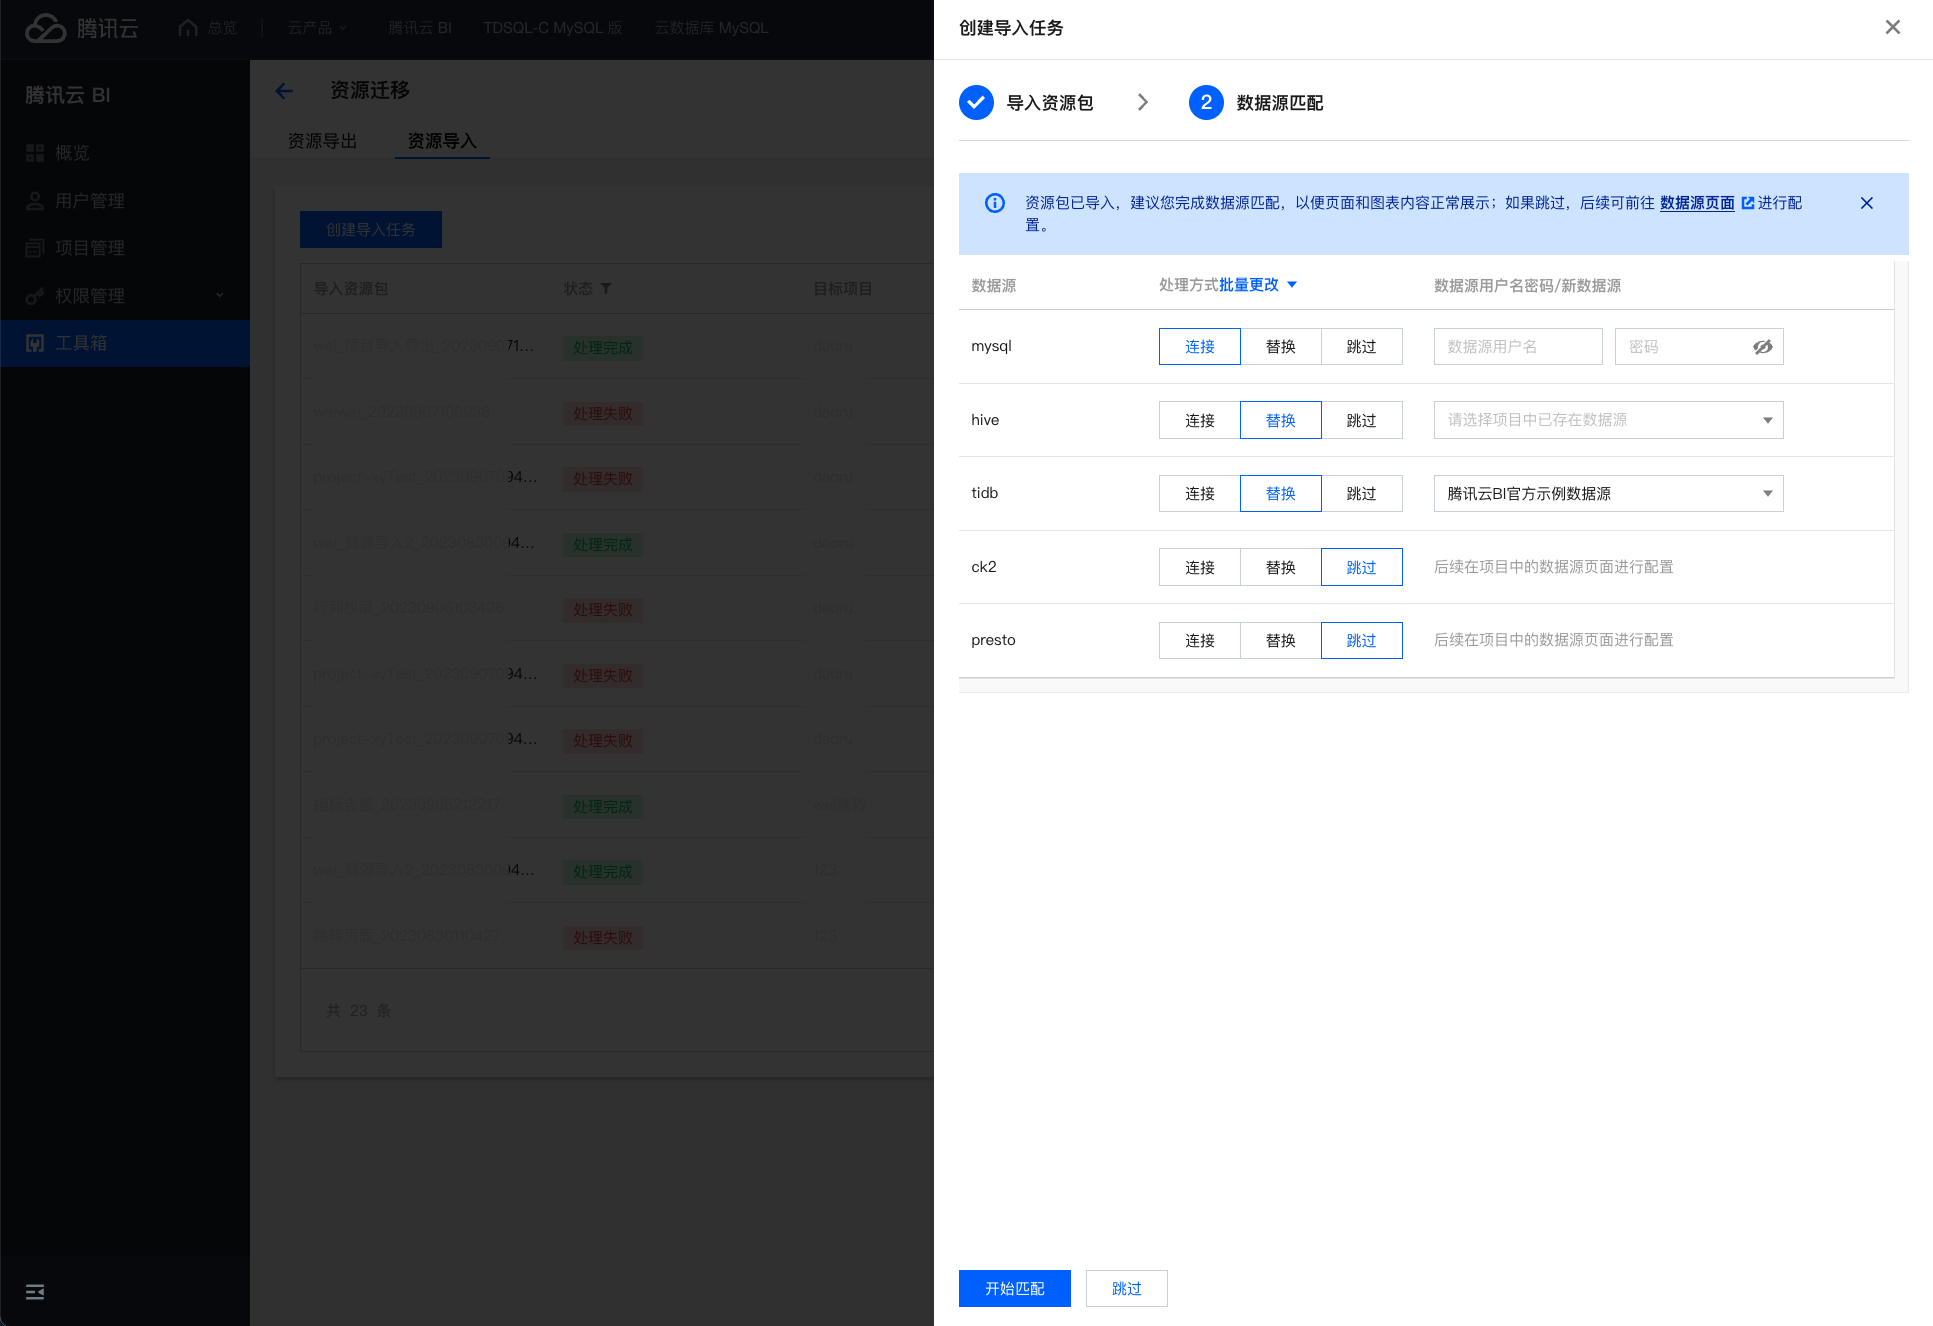Select 连接 option for mysql row
The height and width of the screenshot is (1326, 1933).
click(x=1199, y=347)
